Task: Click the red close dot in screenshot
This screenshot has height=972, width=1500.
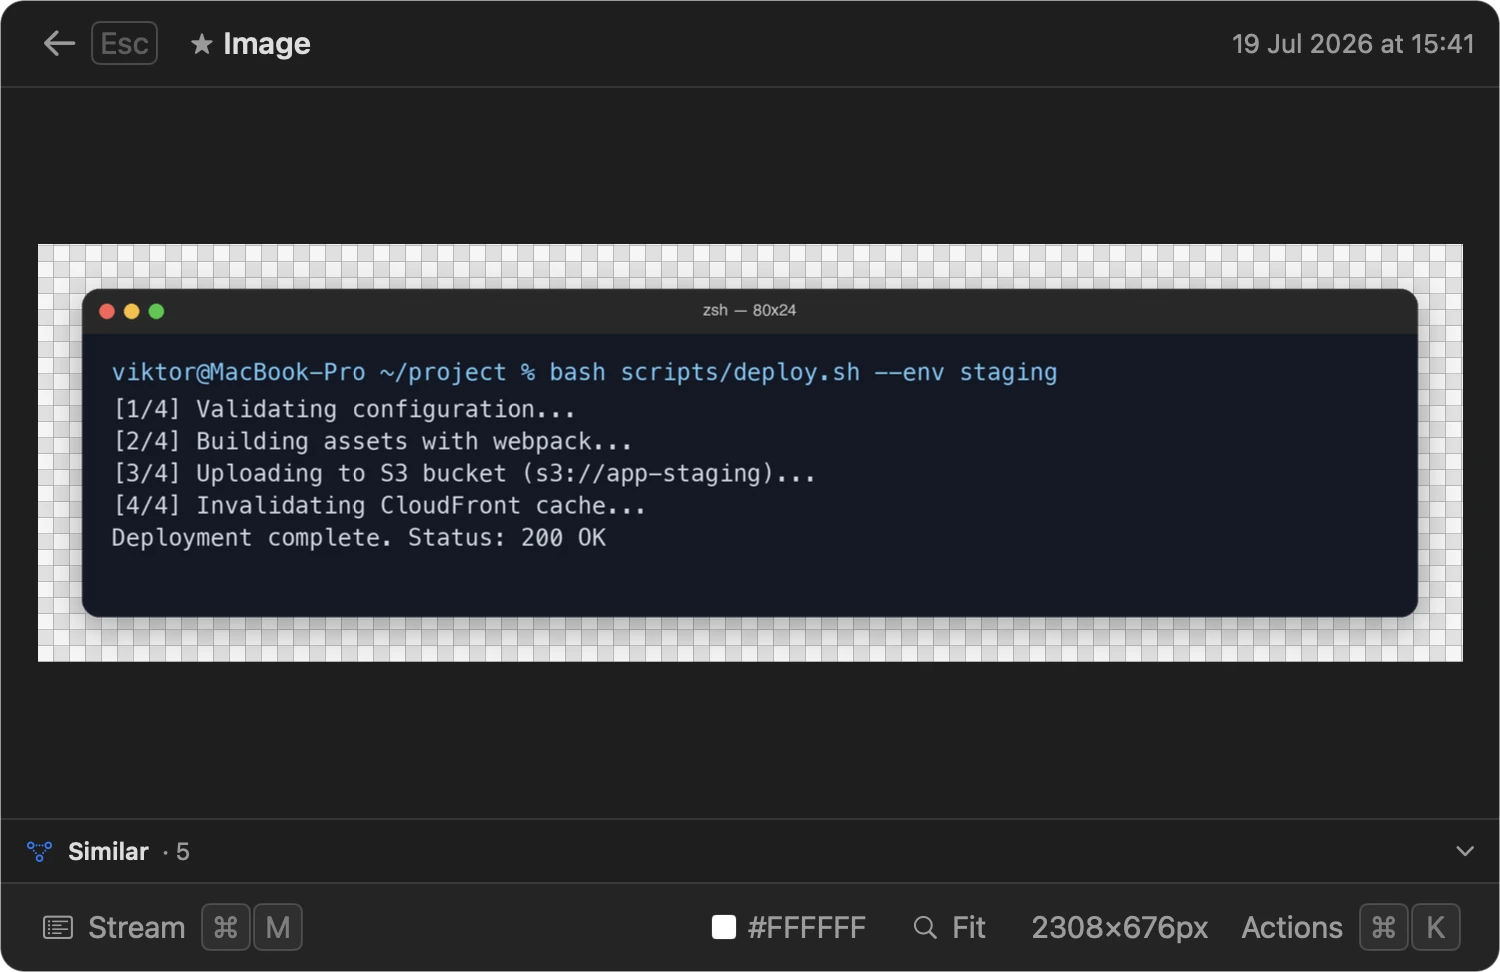Action: [107, 311]
